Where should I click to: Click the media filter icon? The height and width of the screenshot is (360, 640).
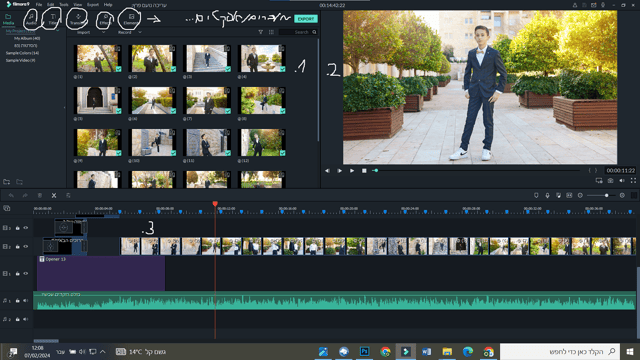(261, 32)
